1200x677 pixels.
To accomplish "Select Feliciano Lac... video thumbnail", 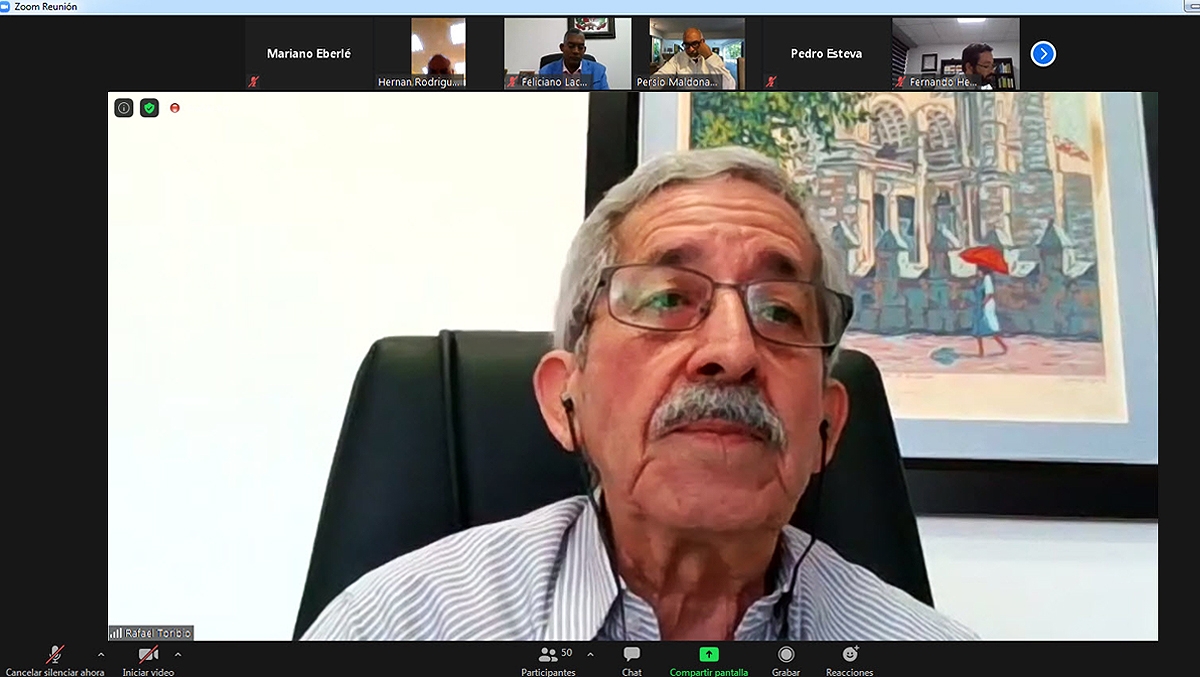I will tap(567, 54).
